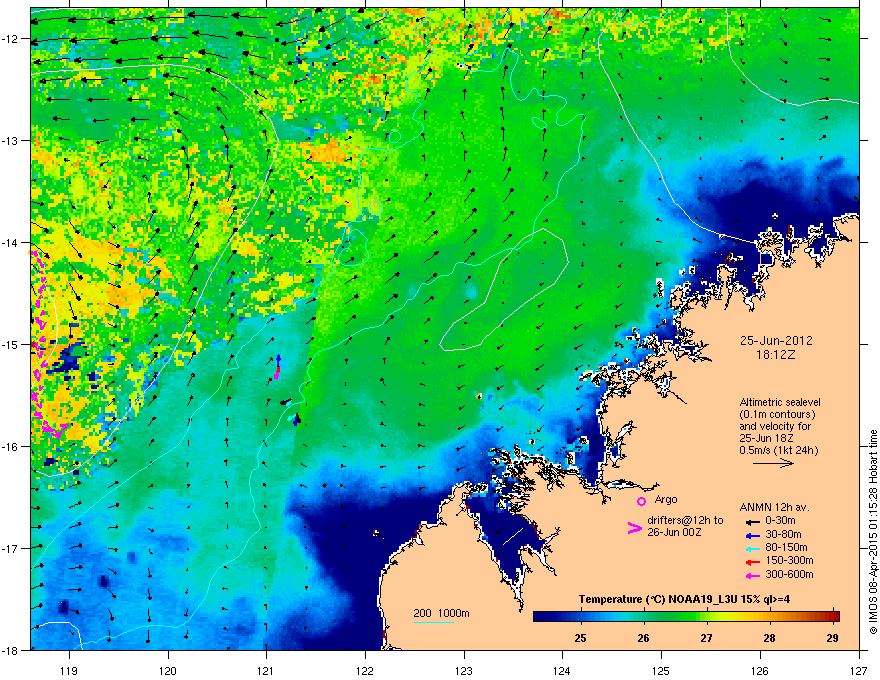Click the longitude axis label 127

[x=859, y=670]
